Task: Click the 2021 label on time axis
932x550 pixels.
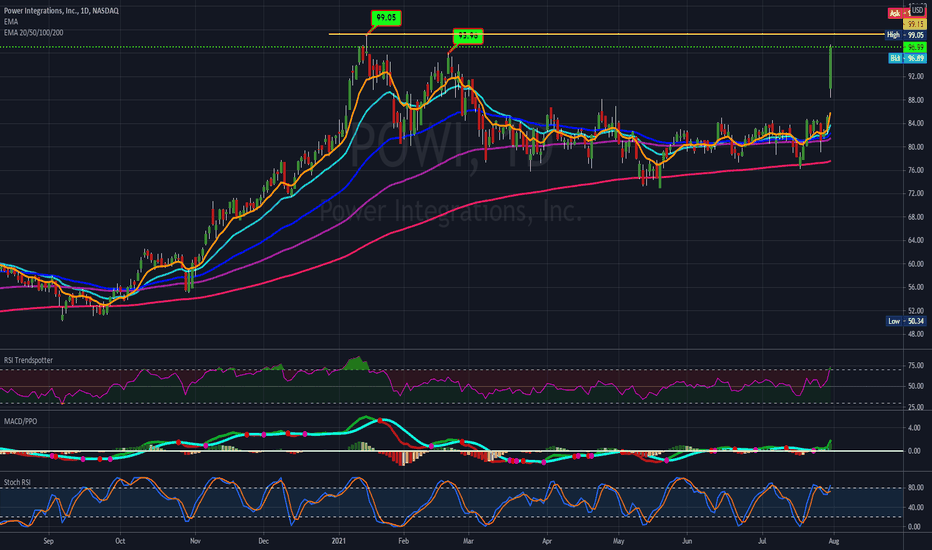Action: click(338, 542)
